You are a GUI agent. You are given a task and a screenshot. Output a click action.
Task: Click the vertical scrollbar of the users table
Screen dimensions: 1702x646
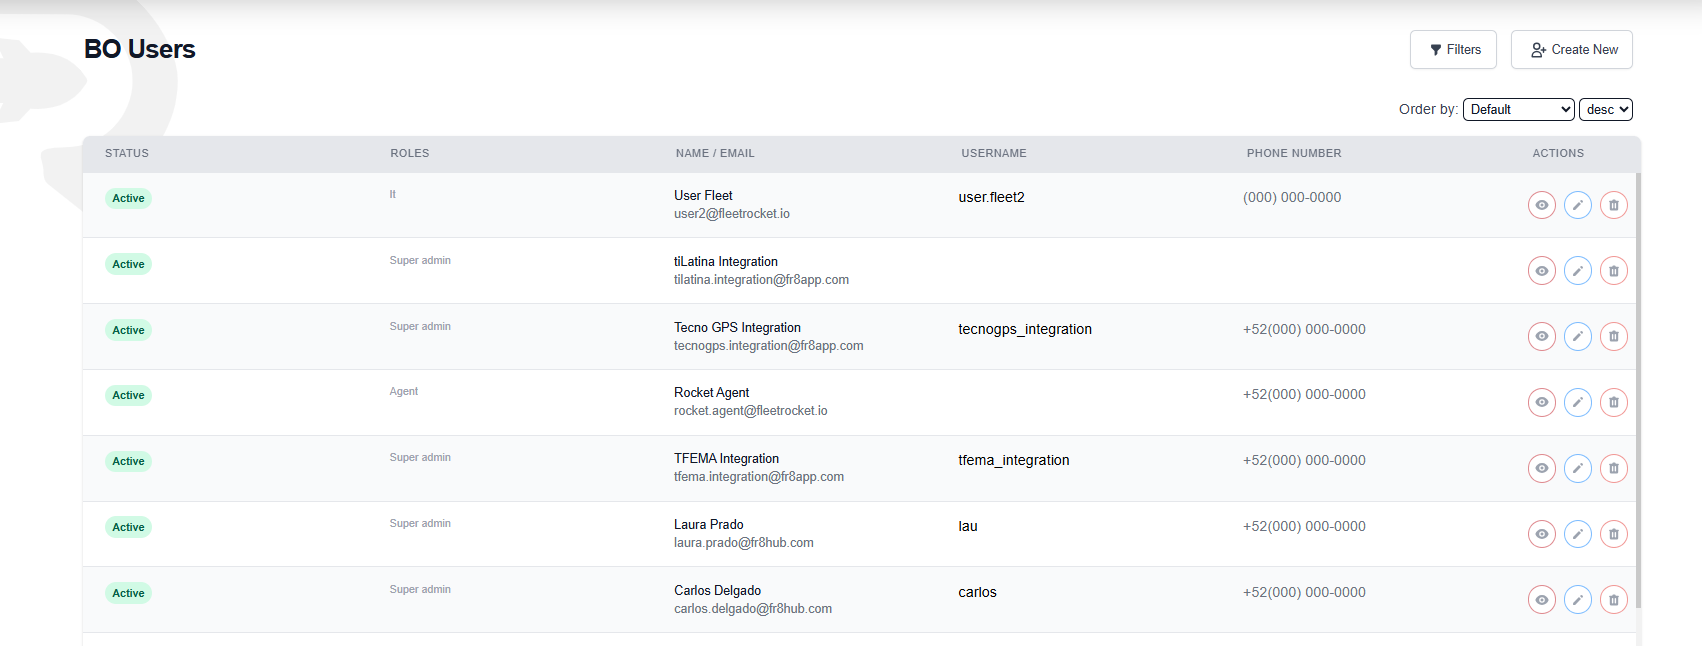click(1638, 390)
